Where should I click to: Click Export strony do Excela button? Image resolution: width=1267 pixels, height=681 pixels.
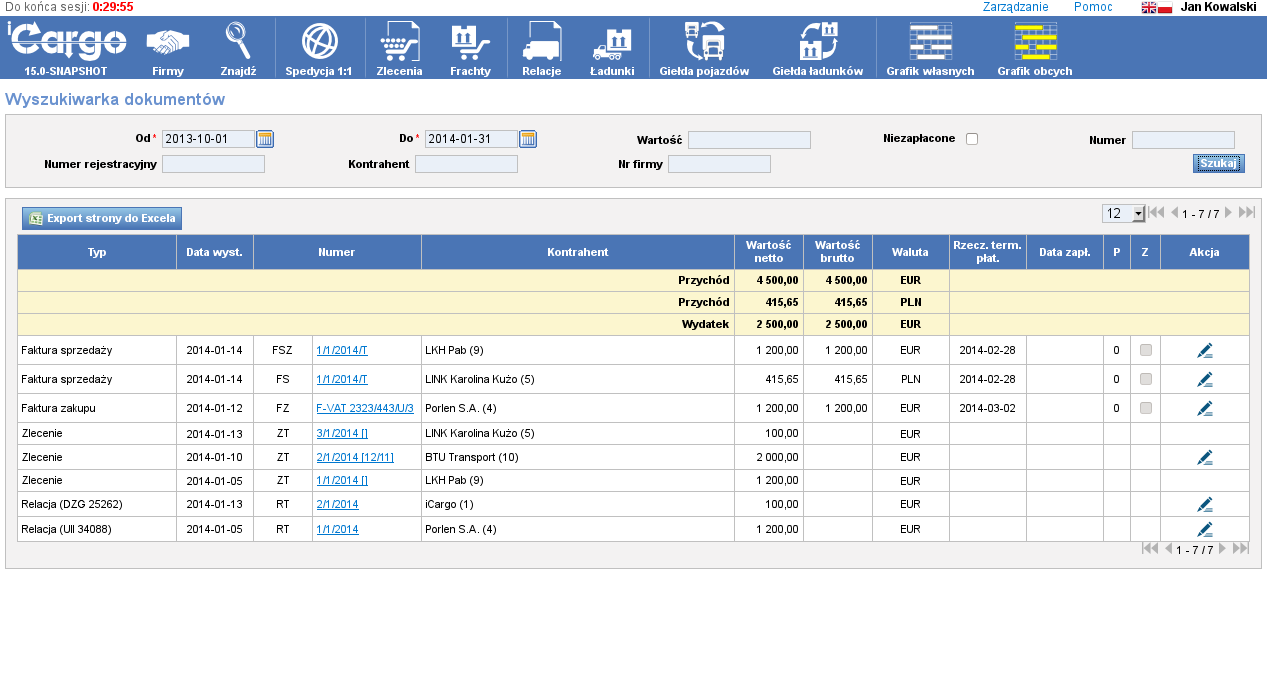pos(102,218)
